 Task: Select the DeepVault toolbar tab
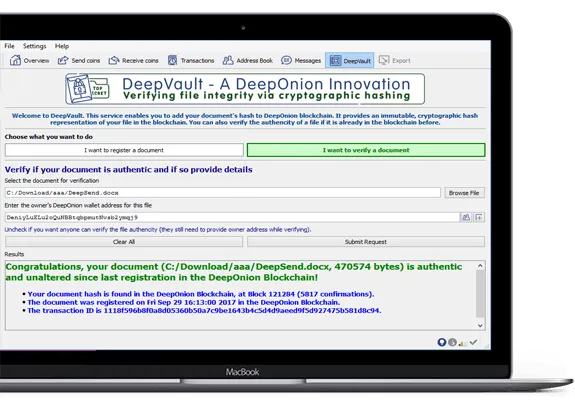(x=350, y=60)
